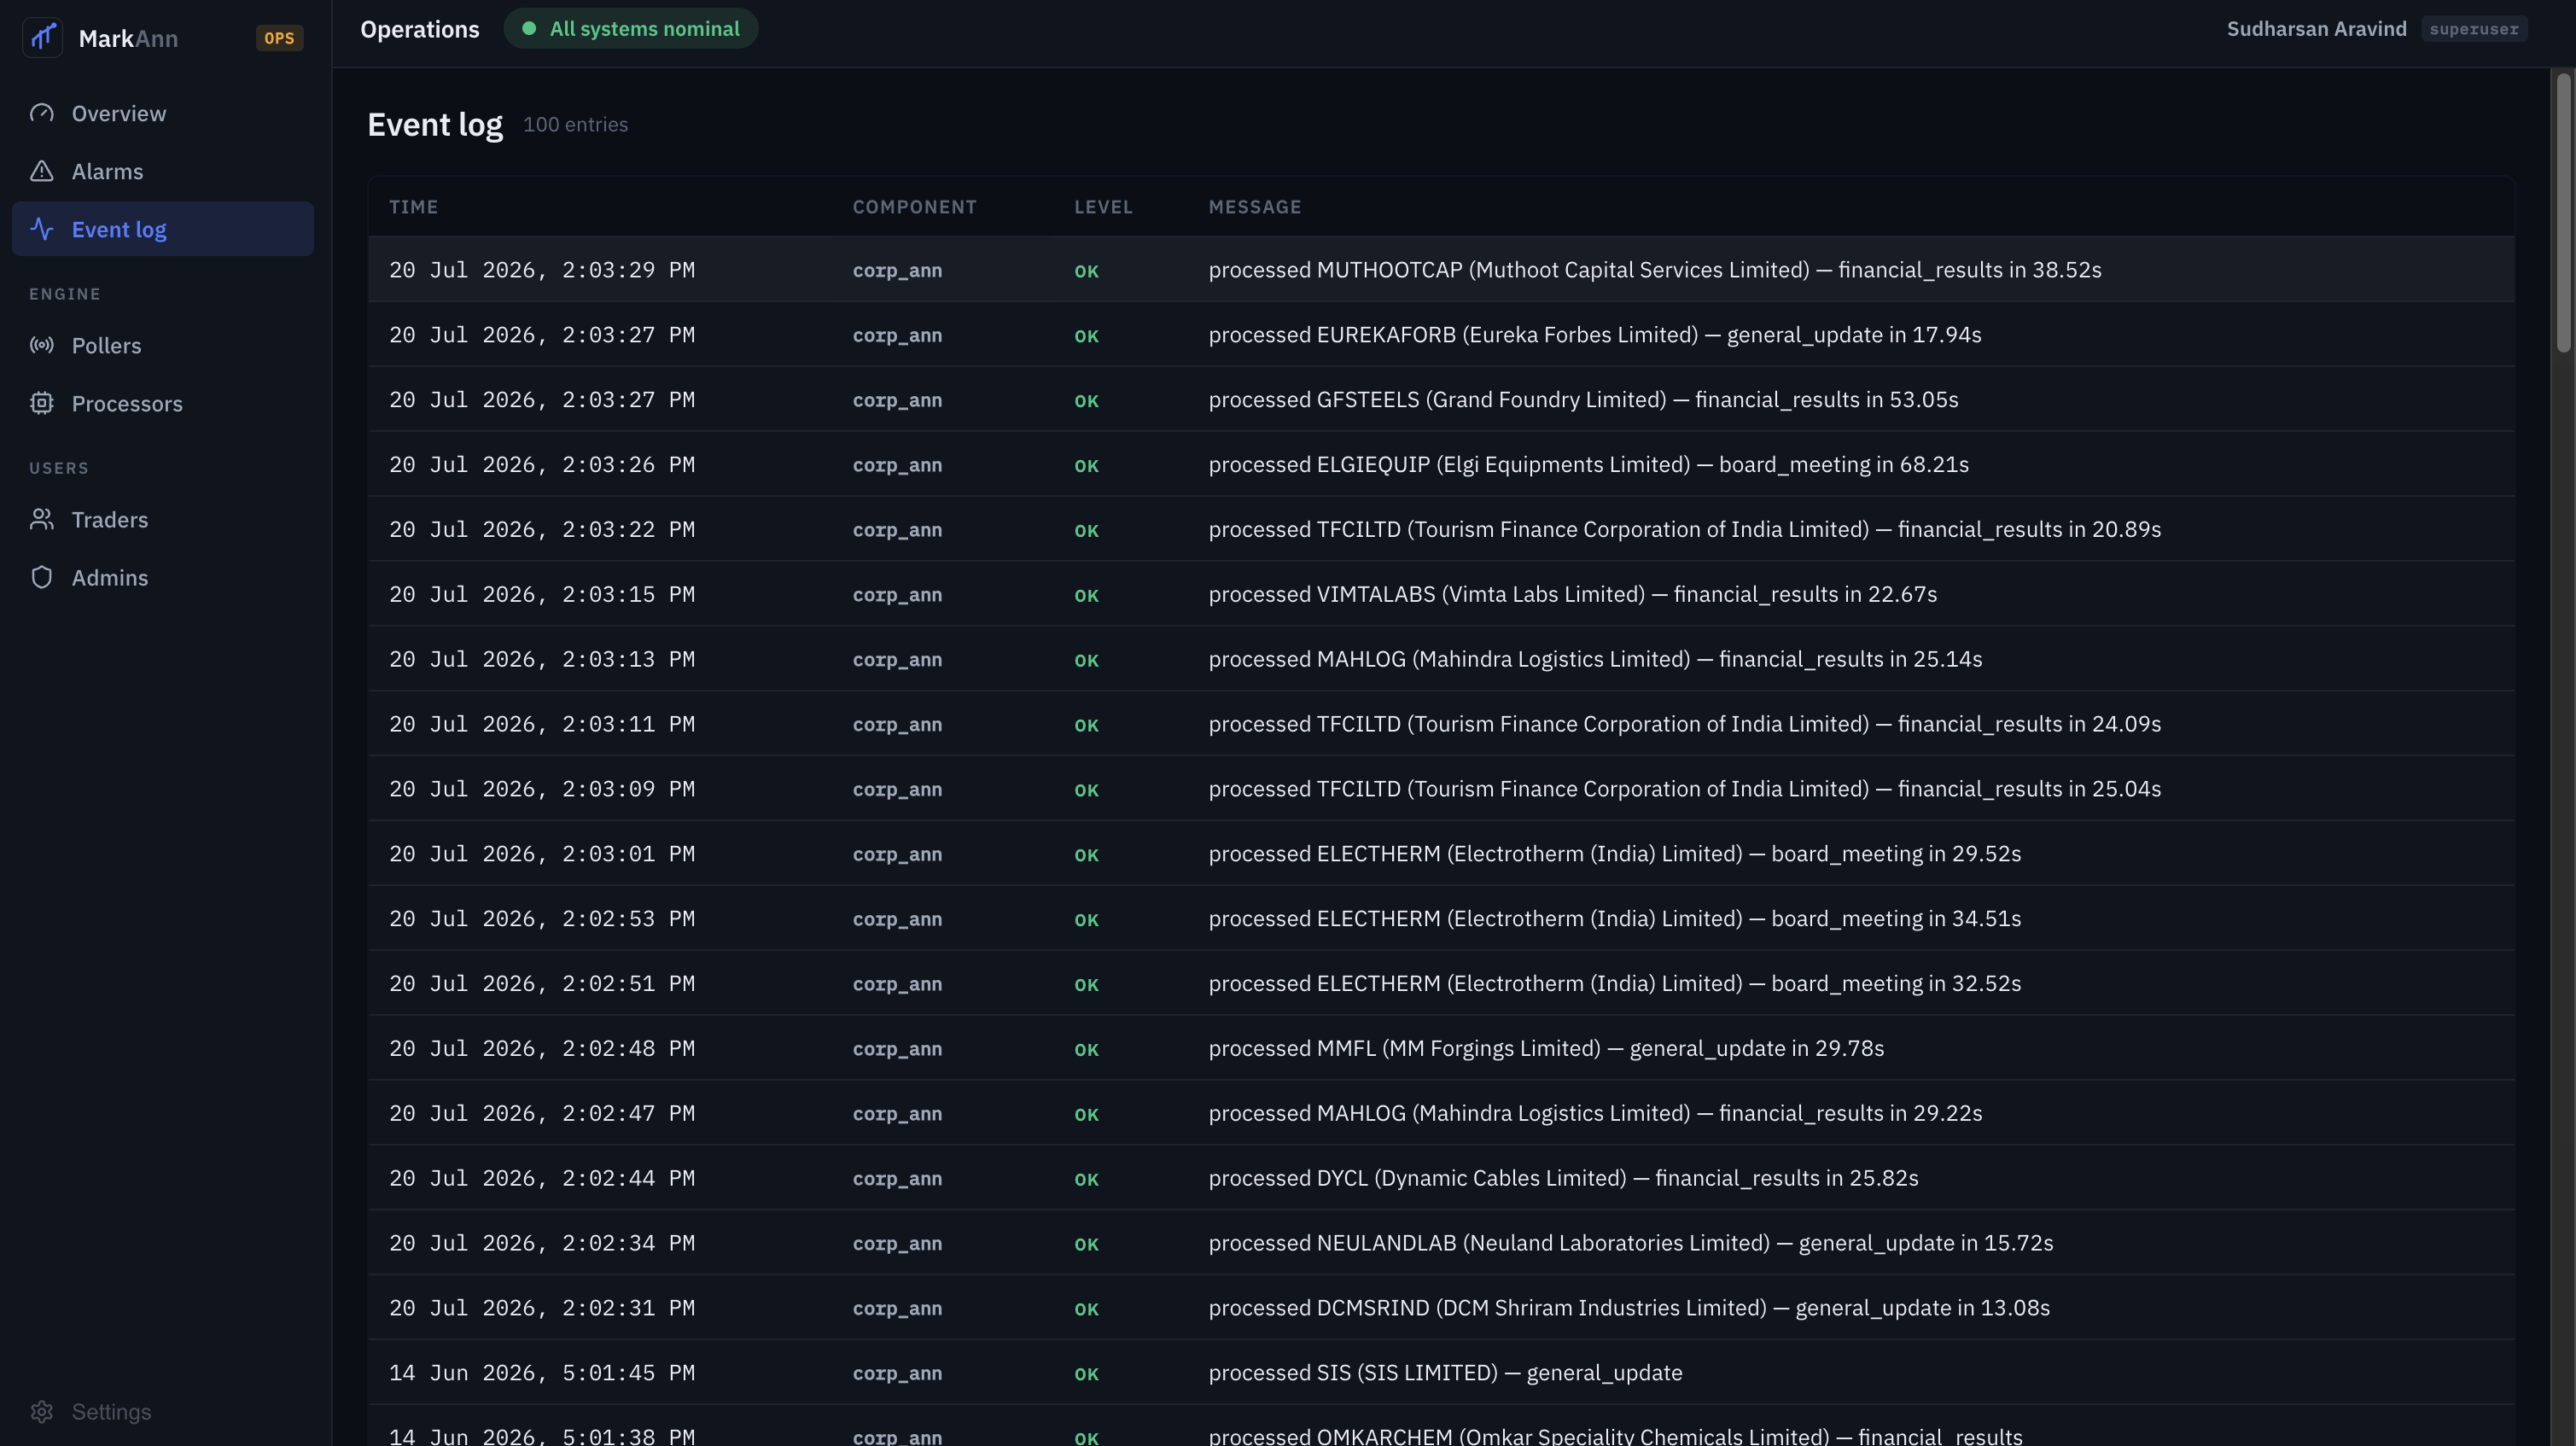Viewport: 2576px width, 1446px height.
Task: Open the Overview page
Action: pyautogui.click(x=163, y=113)
